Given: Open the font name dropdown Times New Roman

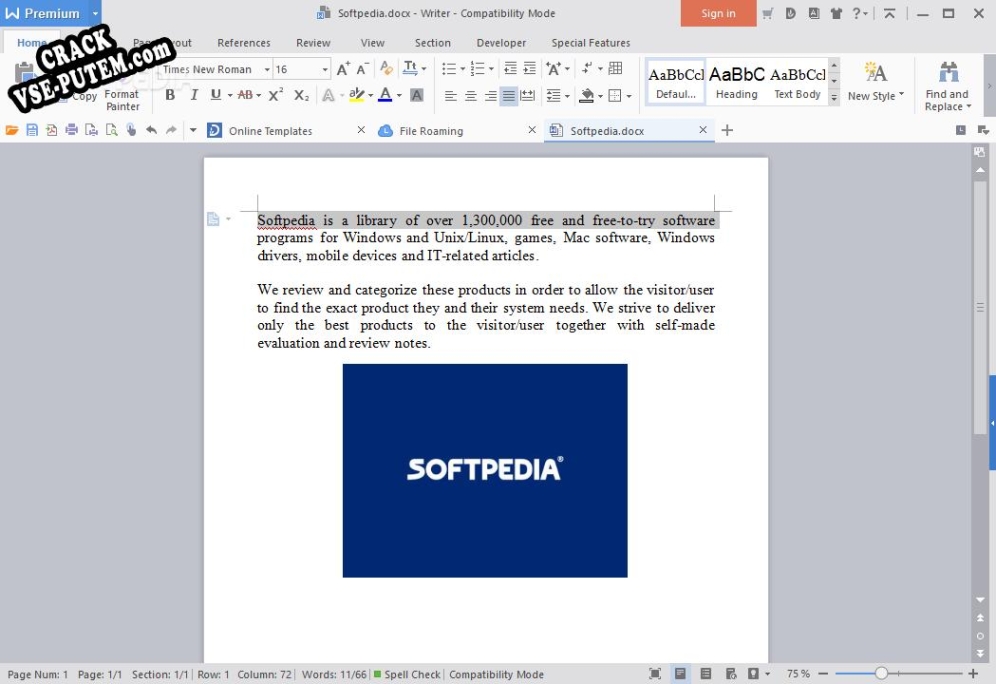Looking at the screenshot, I should [x=267, y=69].
